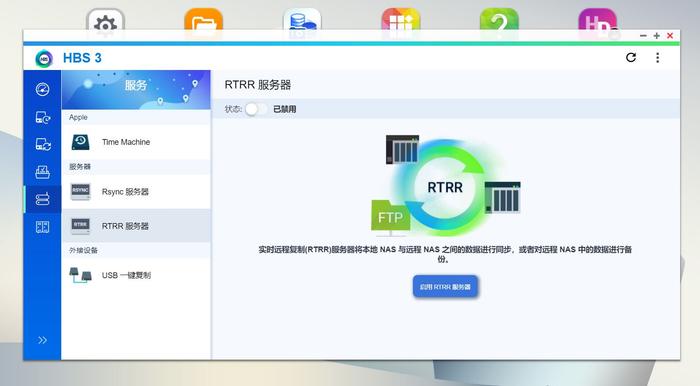Screen dimensions: 700x386
Task: Open the Overview dashboard sidebar icon
Action: (x=42, y=89)
